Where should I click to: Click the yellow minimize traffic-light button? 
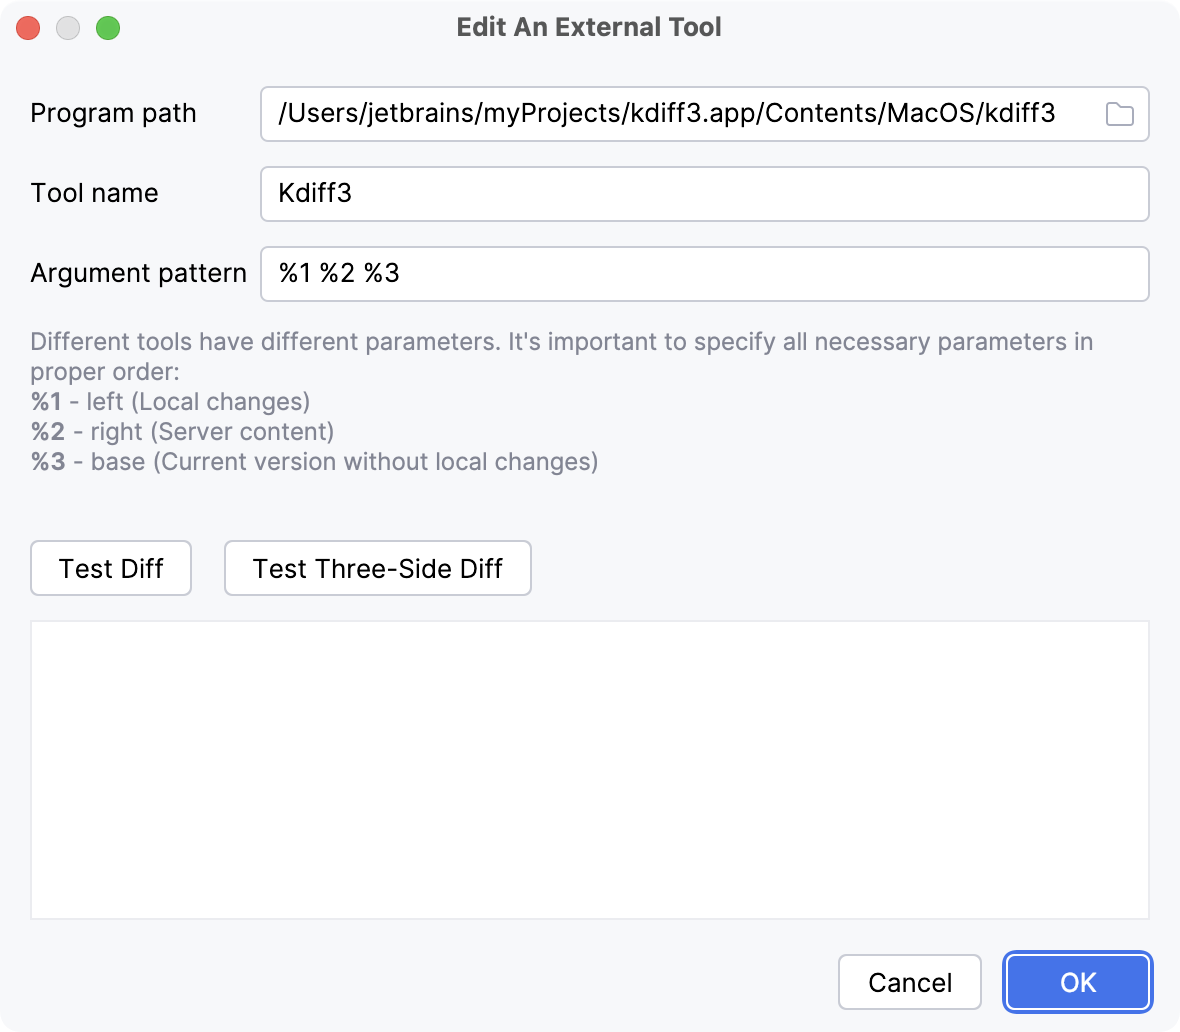coord(67,27)
